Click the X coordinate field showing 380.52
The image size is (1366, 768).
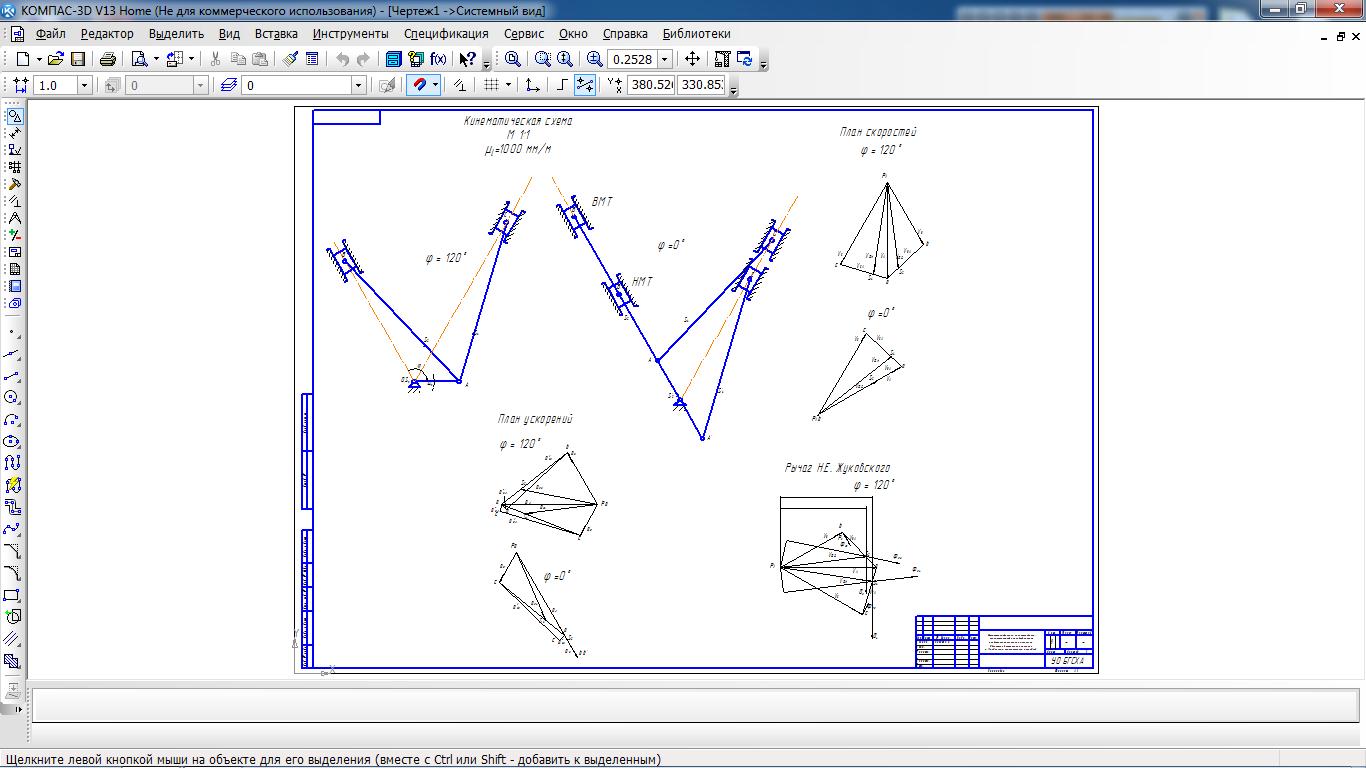point(650,85)
